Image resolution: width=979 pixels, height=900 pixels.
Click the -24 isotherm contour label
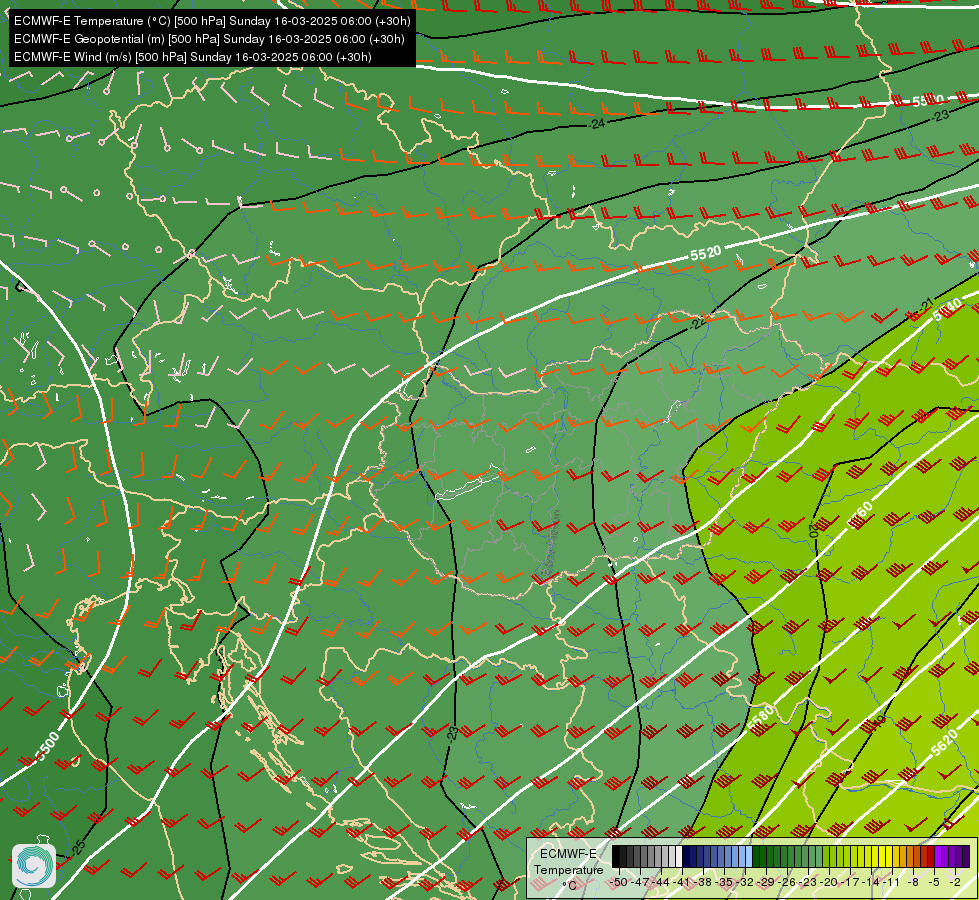point(597,124)
